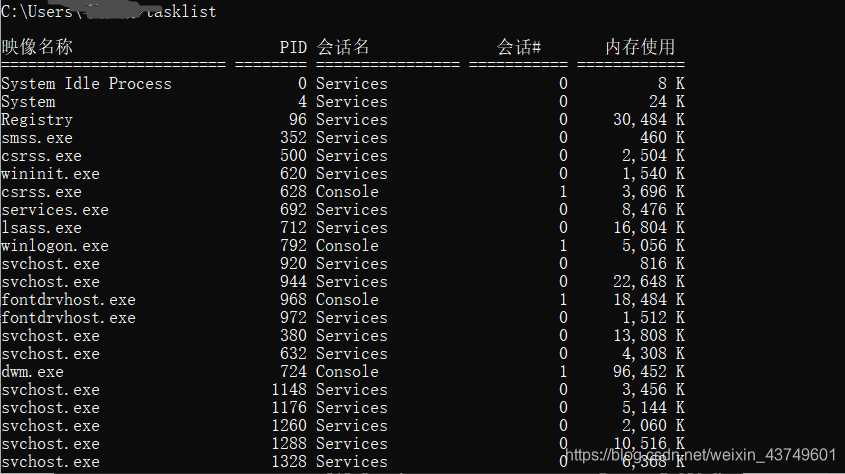Click PID 1148 of svchost.exe
This screenshot has width=845, height=474.
(x=289, y=389)
